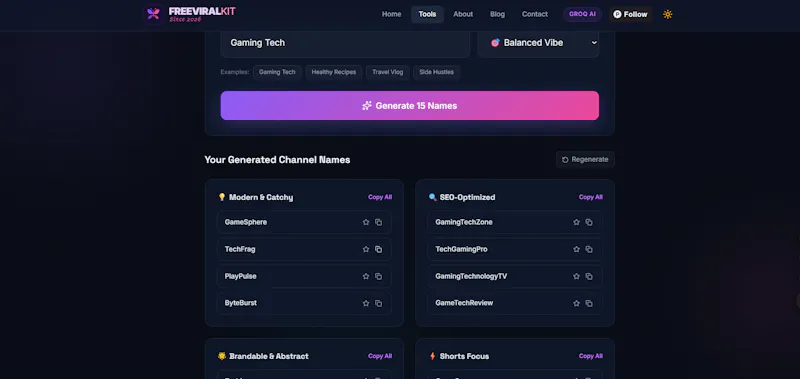Star the GameTechReview name

577,304
